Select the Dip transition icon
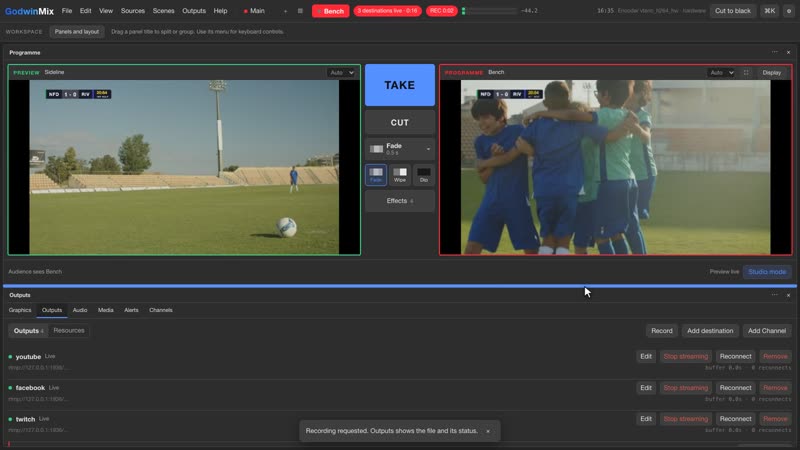 (423, 174)
